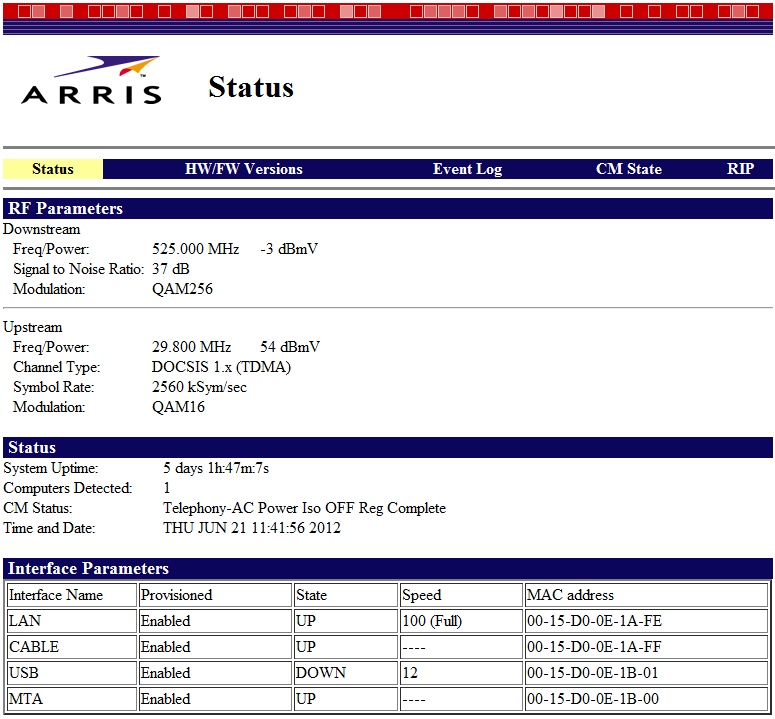
Task: Click the USB speed value 12
Action: pos(461,673)
